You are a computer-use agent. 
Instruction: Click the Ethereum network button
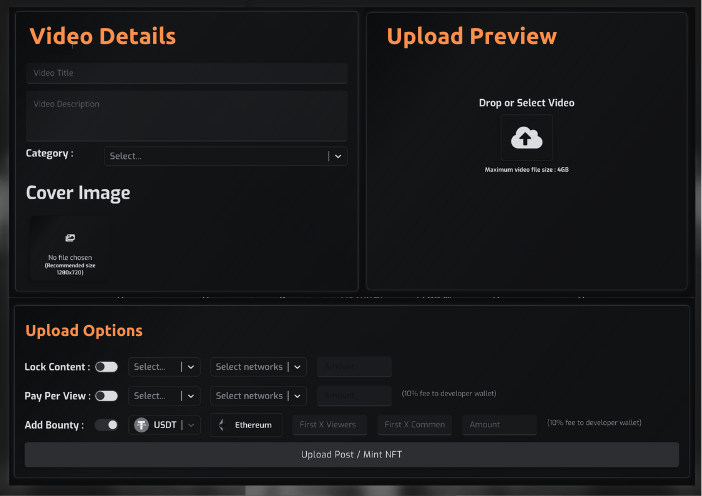pyautogui.click(x=246, y=425)
